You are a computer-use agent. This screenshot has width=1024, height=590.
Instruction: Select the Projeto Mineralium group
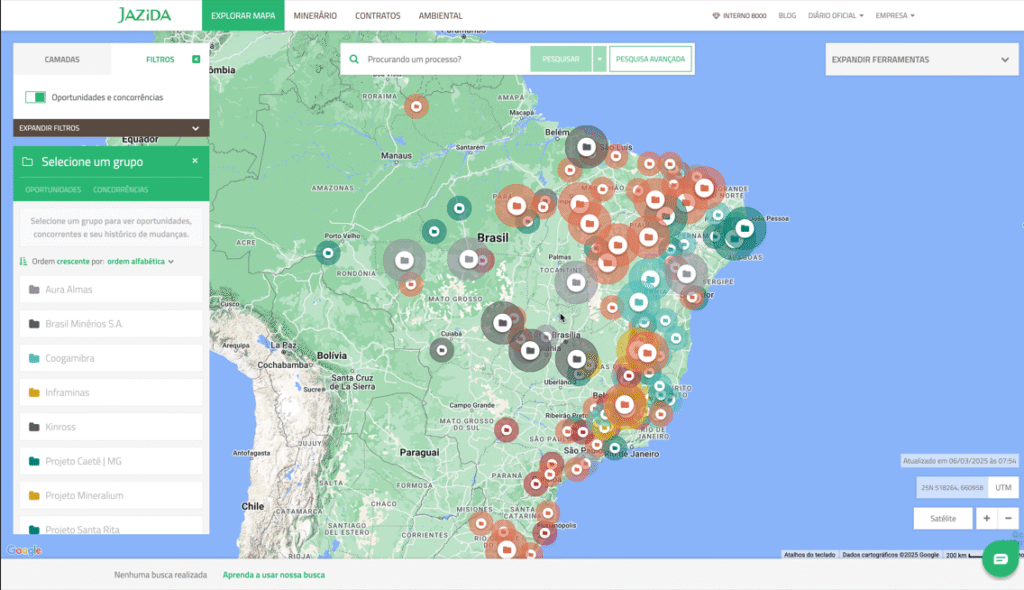point(111,495)
